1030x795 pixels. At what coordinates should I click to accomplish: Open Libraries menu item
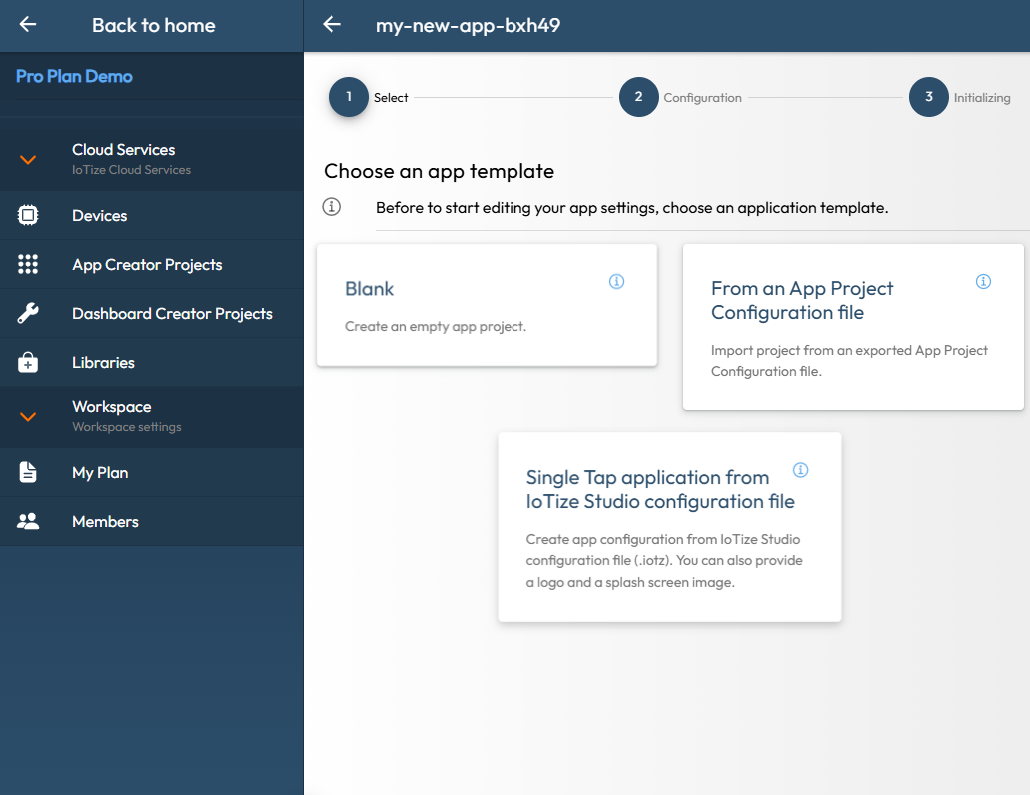point(103,363)
